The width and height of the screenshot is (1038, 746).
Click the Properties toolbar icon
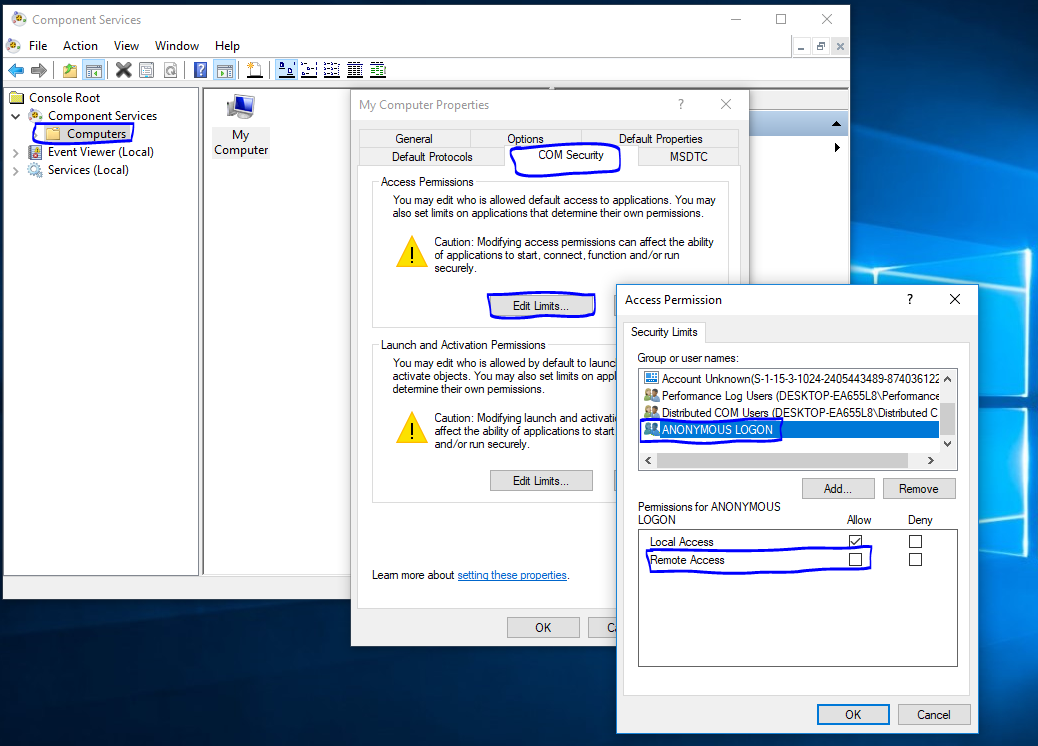pyautogui.click(x=147, y=70)
